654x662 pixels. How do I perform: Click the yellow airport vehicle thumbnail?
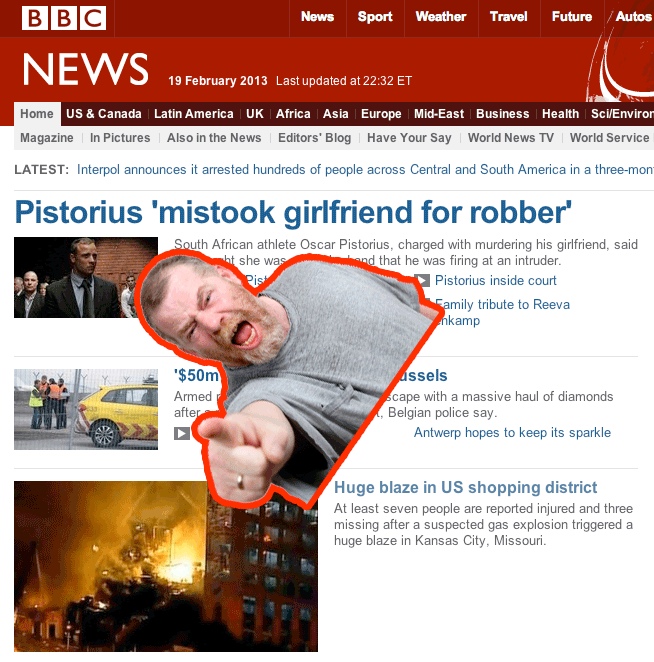(86, 410)
